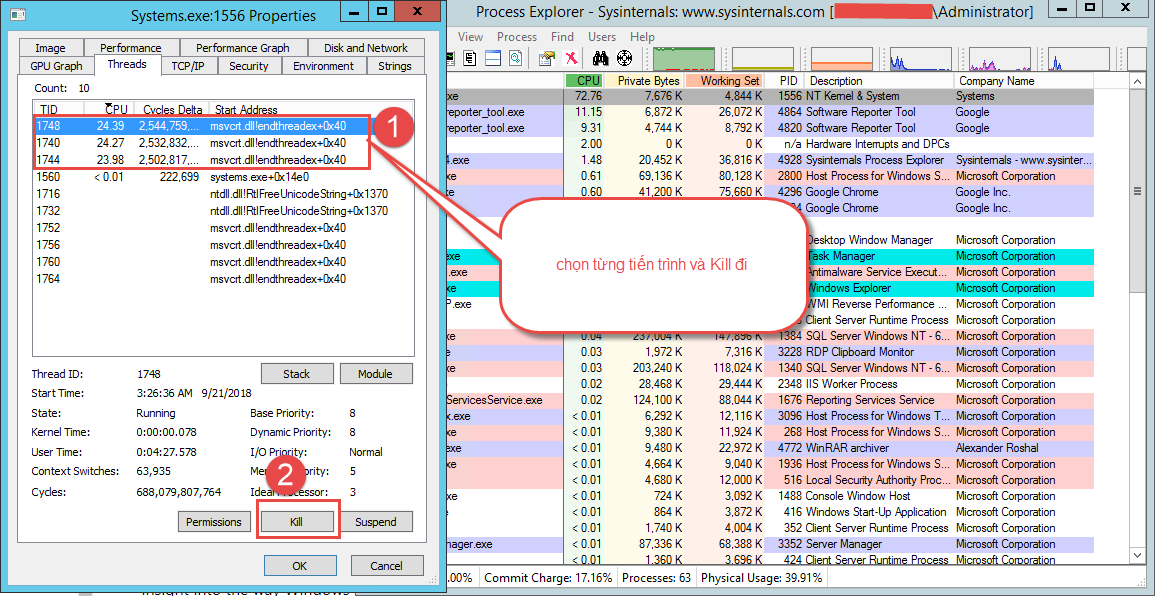Switch to the TCP/IP tab

click(188, 66)
